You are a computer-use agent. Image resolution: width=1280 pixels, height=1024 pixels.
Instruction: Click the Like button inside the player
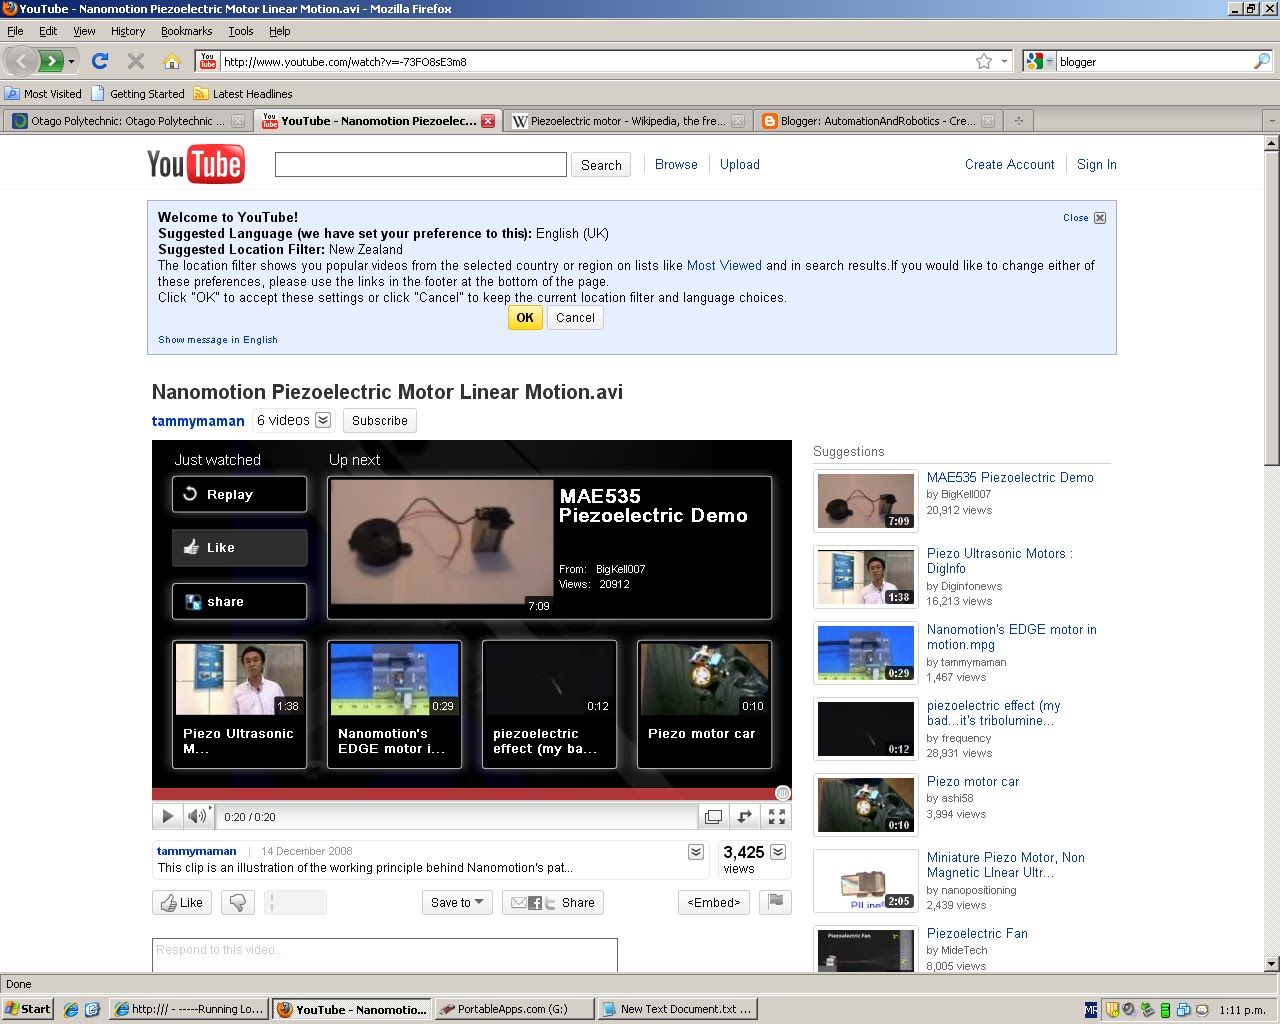[240, 547]
